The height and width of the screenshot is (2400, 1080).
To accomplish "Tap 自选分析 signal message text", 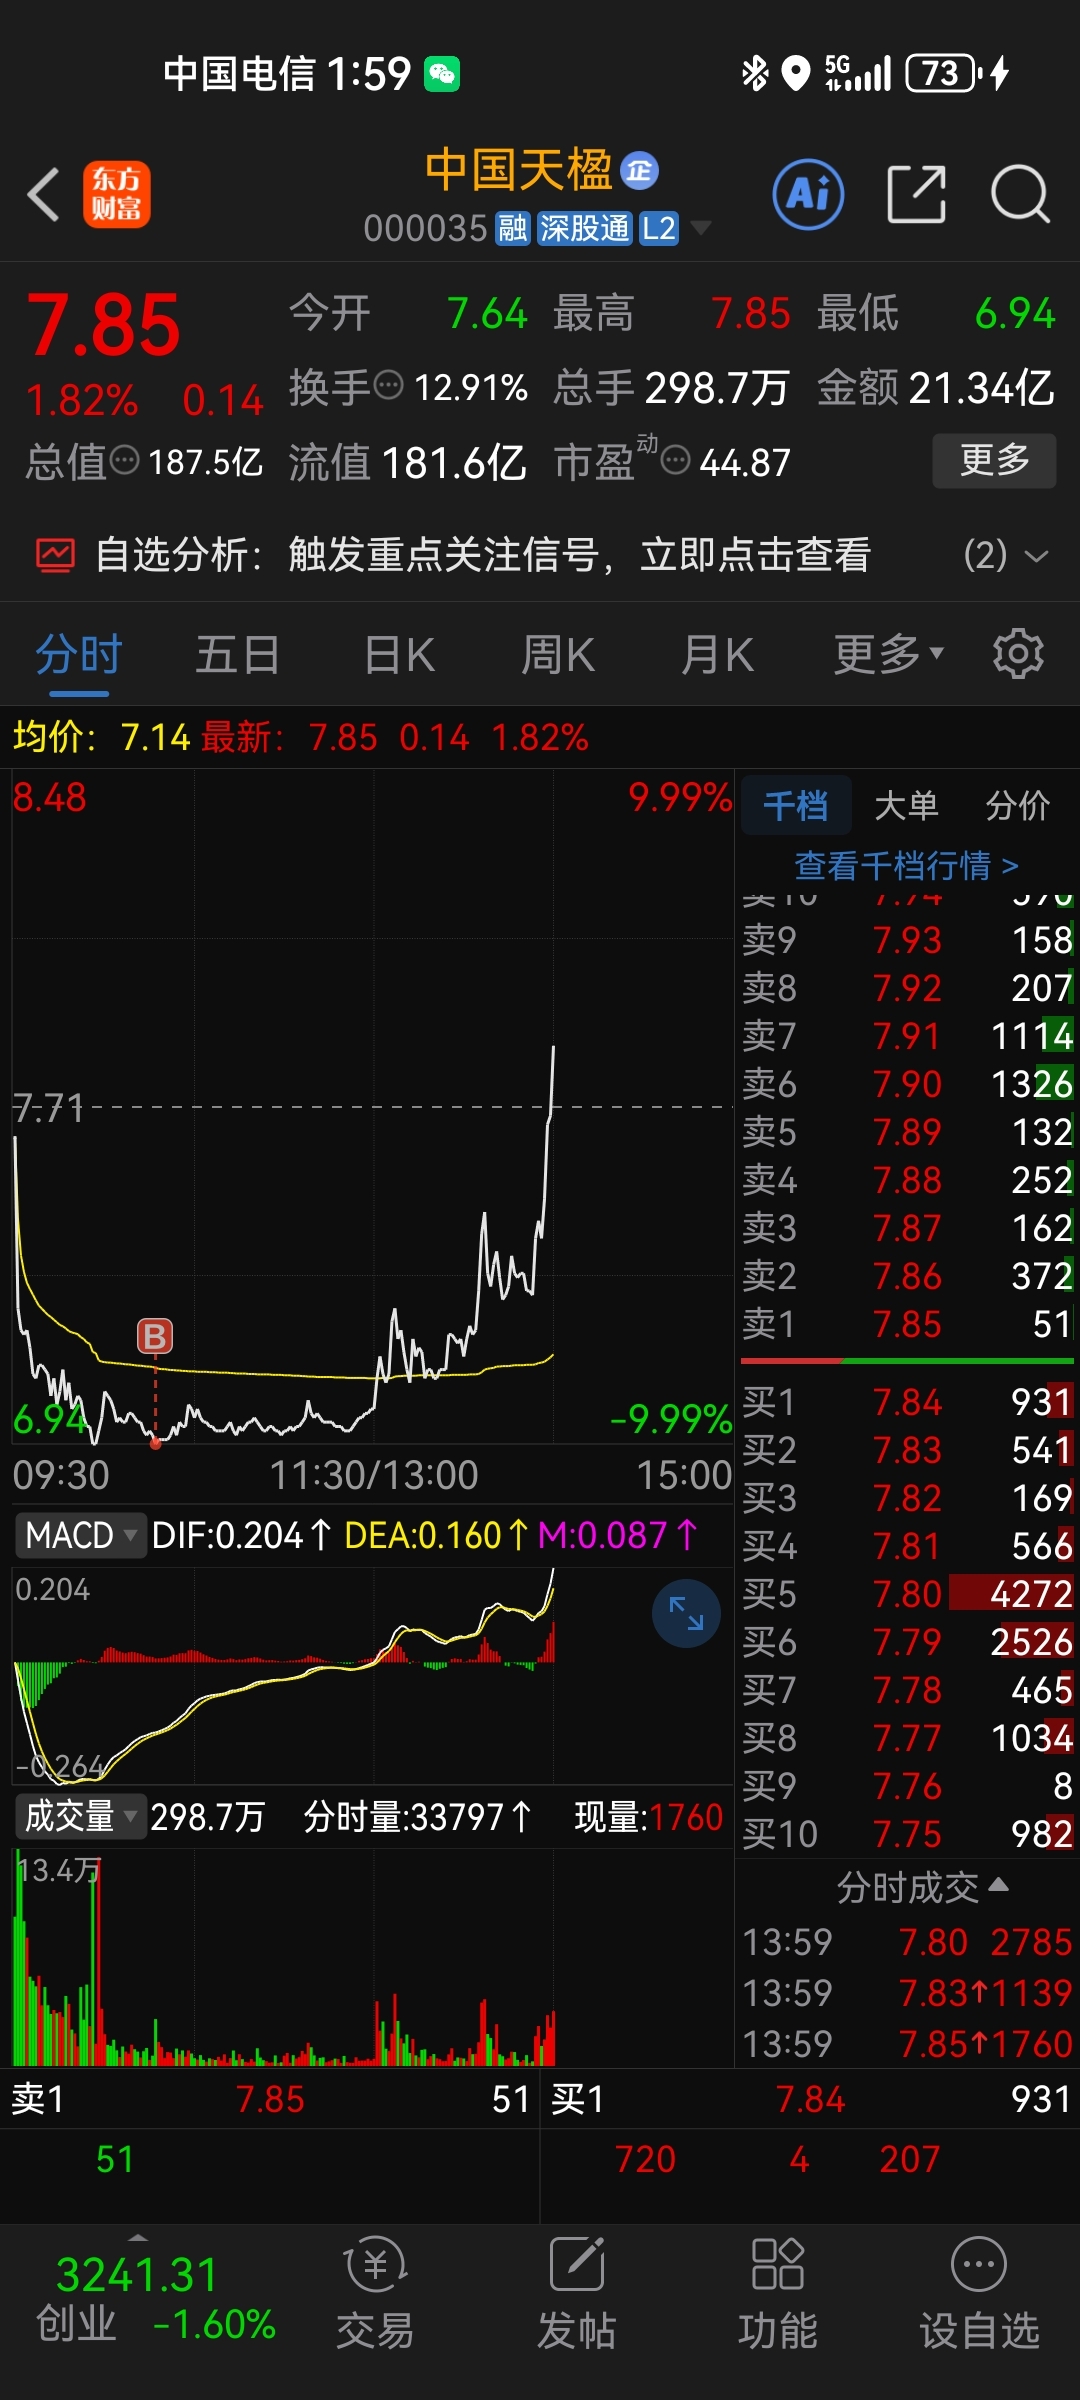I will [x=580, y=554].
